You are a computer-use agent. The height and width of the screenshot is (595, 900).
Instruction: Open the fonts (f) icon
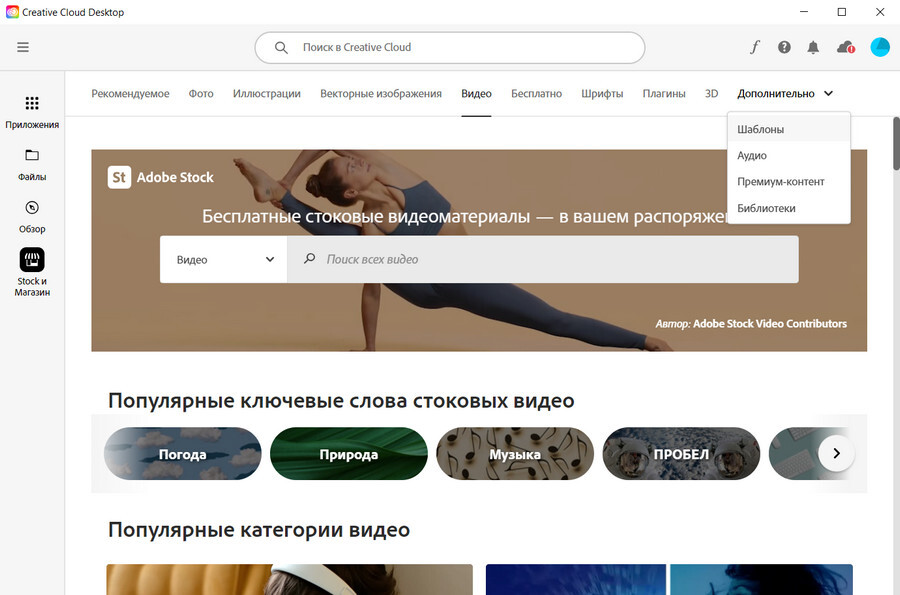coord(755,47)
